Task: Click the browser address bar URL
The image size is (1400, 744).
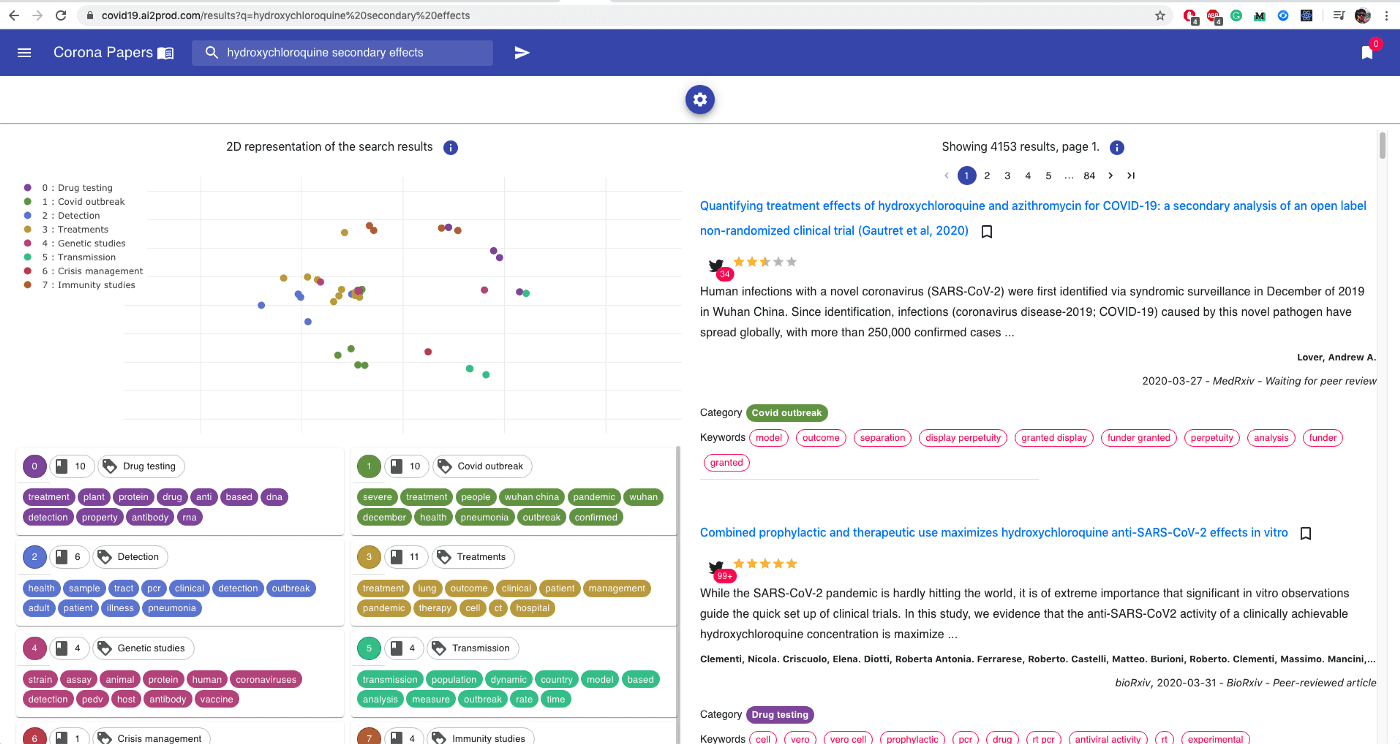Action: click(286, 15)
